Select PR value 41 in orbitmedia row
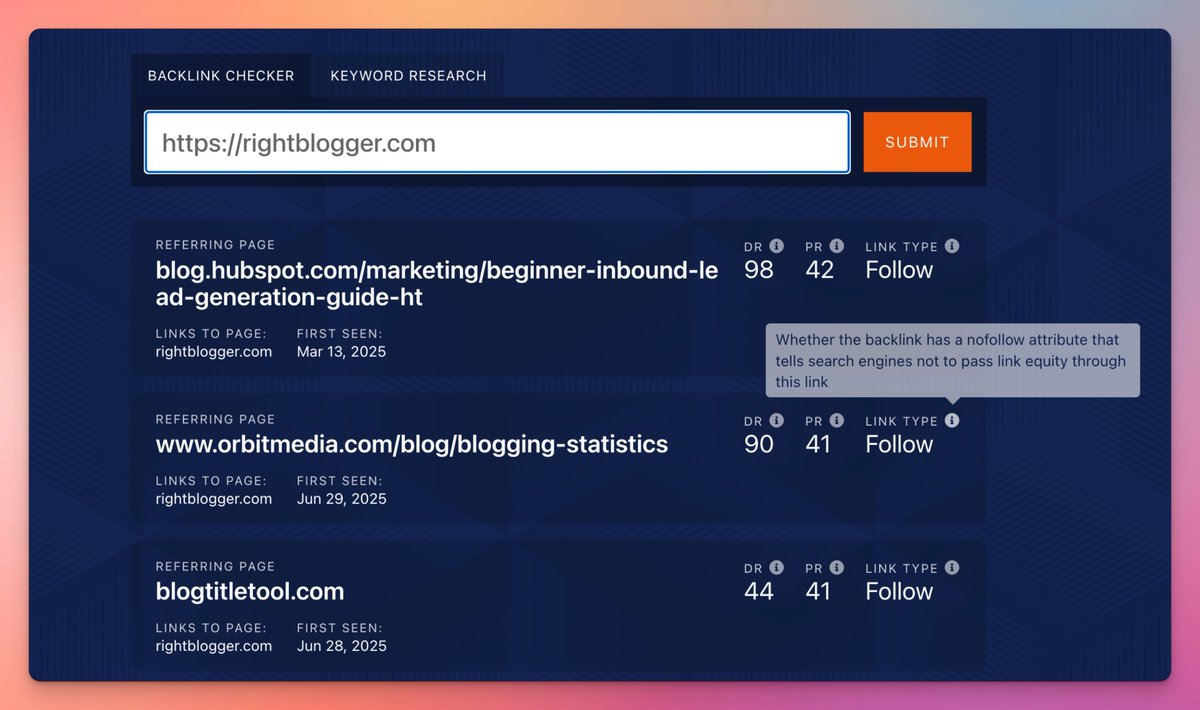 point(818,444)
